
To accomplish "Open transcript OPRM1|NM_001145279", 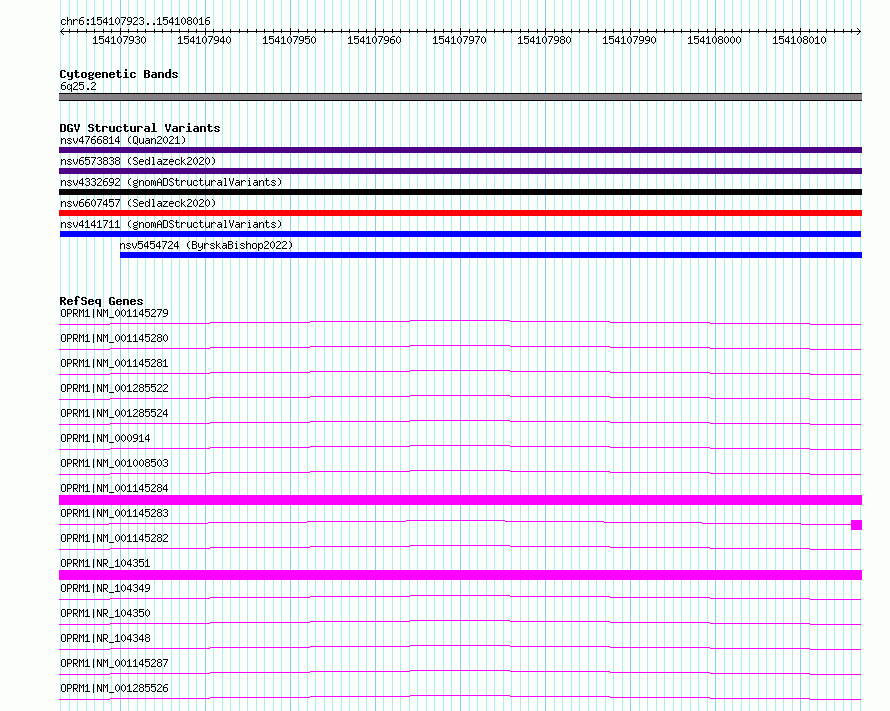I will click(x=114, y=313).
